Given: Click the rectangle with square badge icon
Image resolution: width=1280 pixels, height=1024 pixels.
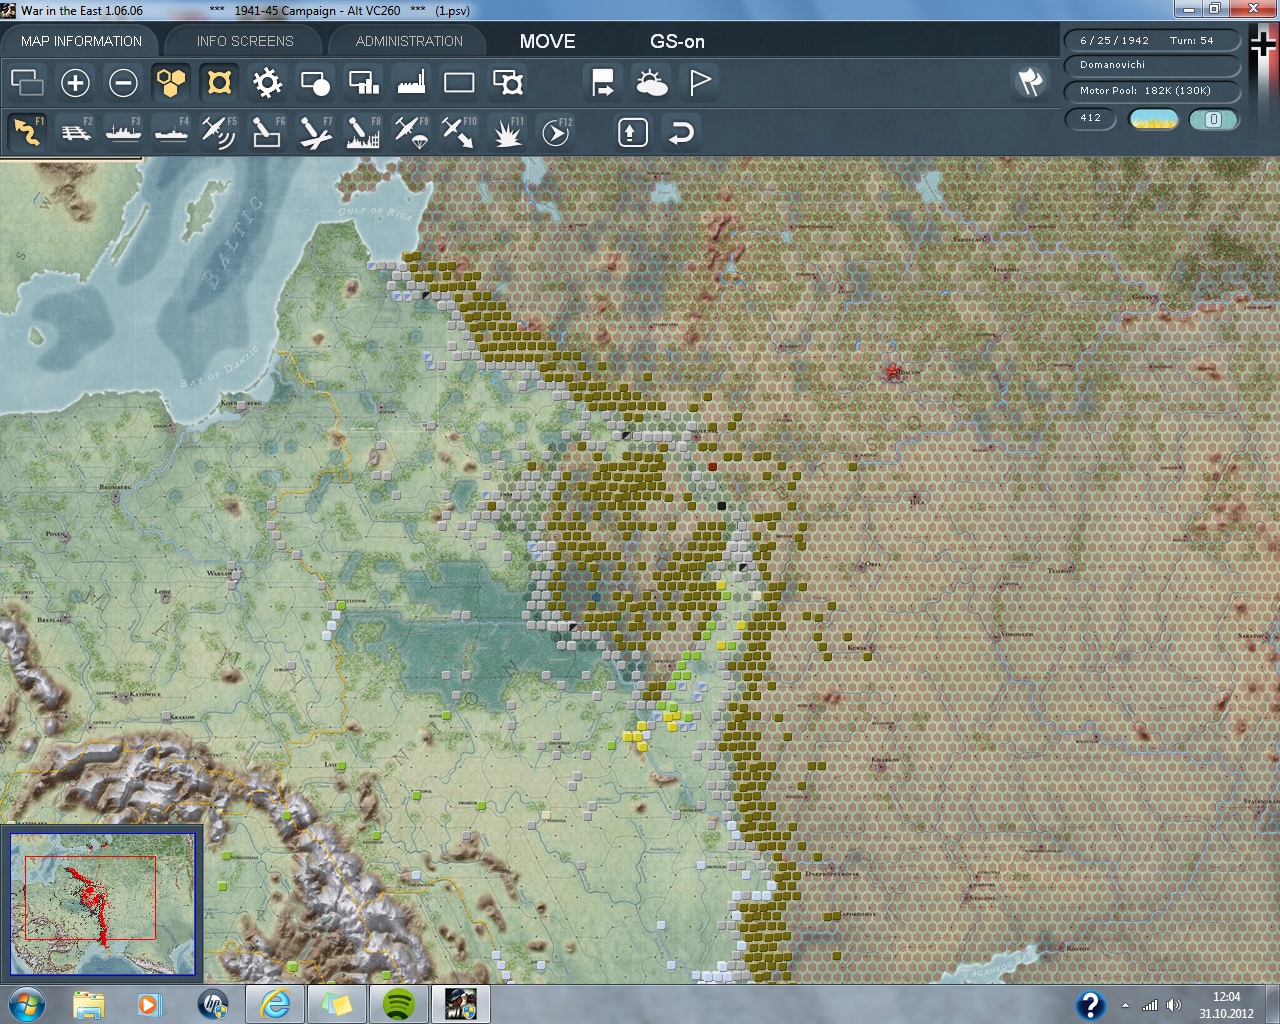Looking at the screenshot, I should click(x=508, y=82).
